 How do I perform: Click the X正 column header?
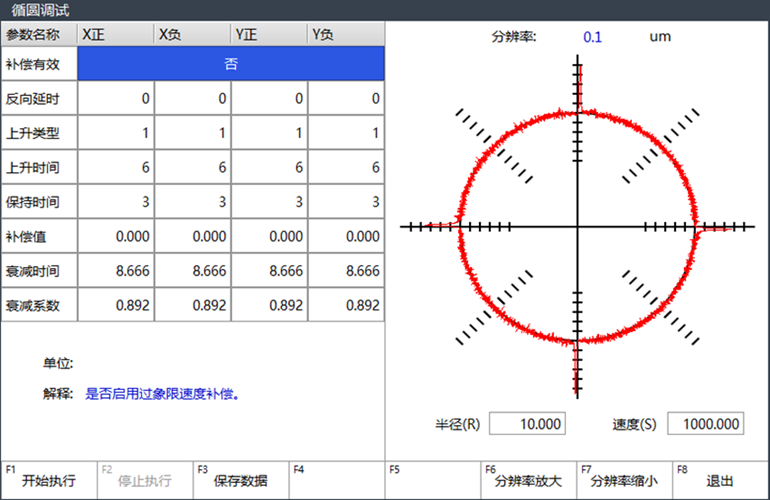(x=116, y=34)
